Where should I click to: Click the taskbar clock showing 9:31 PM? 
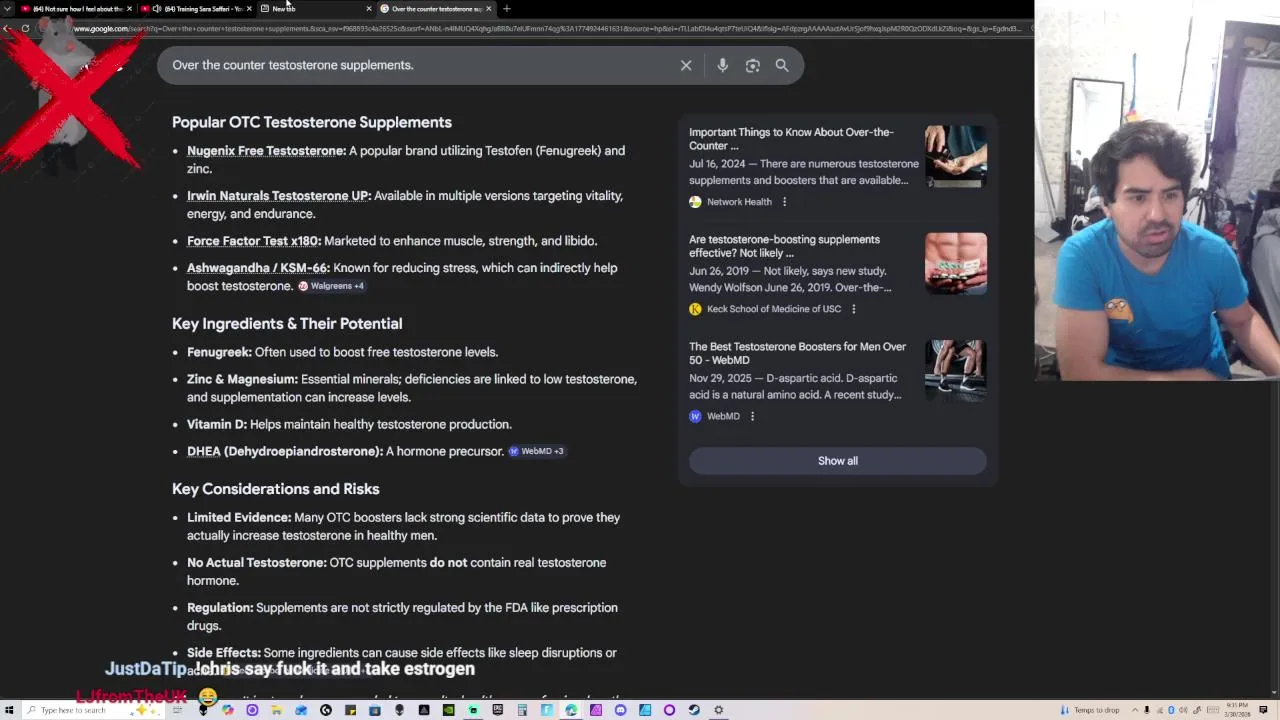(x=1237, y=710)
